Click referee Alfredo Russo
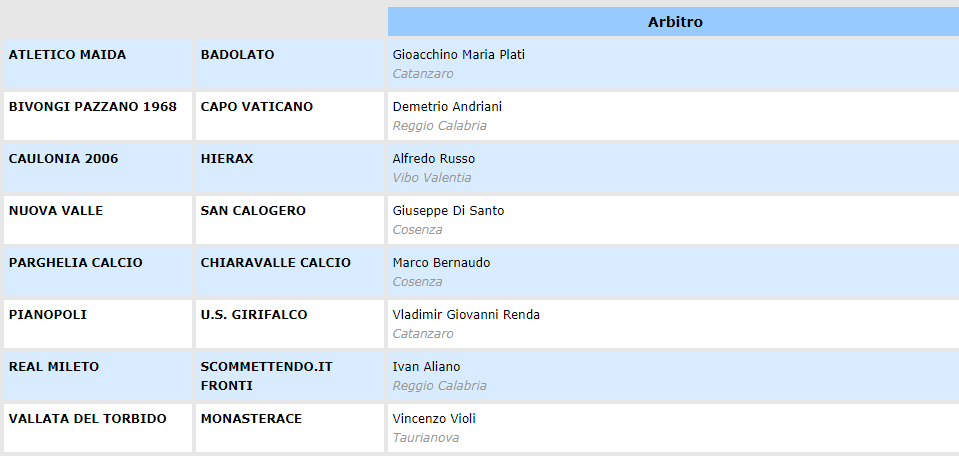The height and width of the screenshot is (456, 959). tap(434, 159)
